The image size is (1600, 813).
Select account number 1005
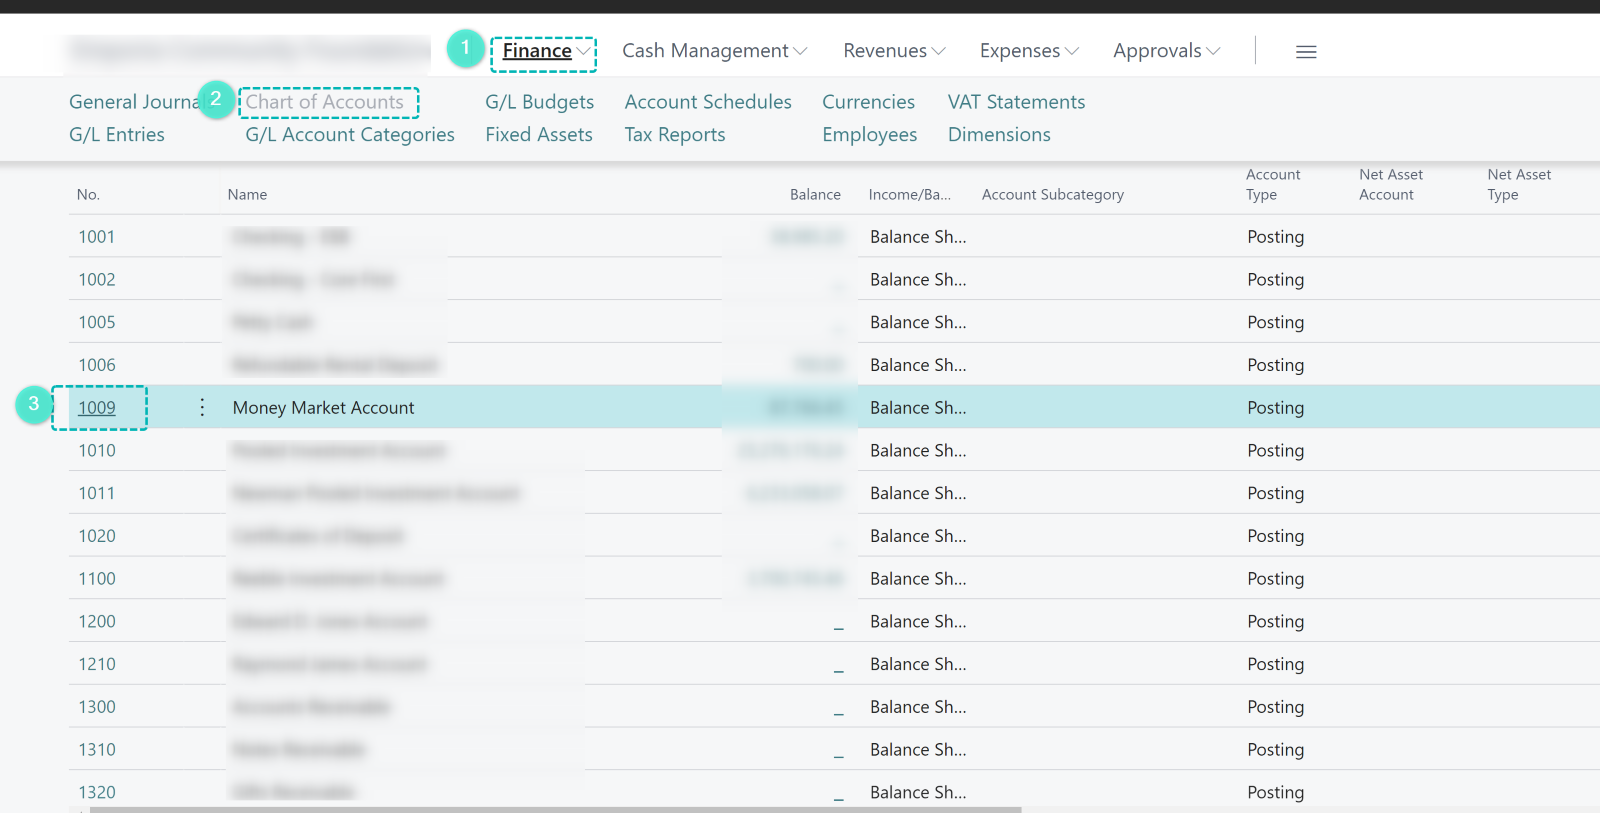pos(97,322)
